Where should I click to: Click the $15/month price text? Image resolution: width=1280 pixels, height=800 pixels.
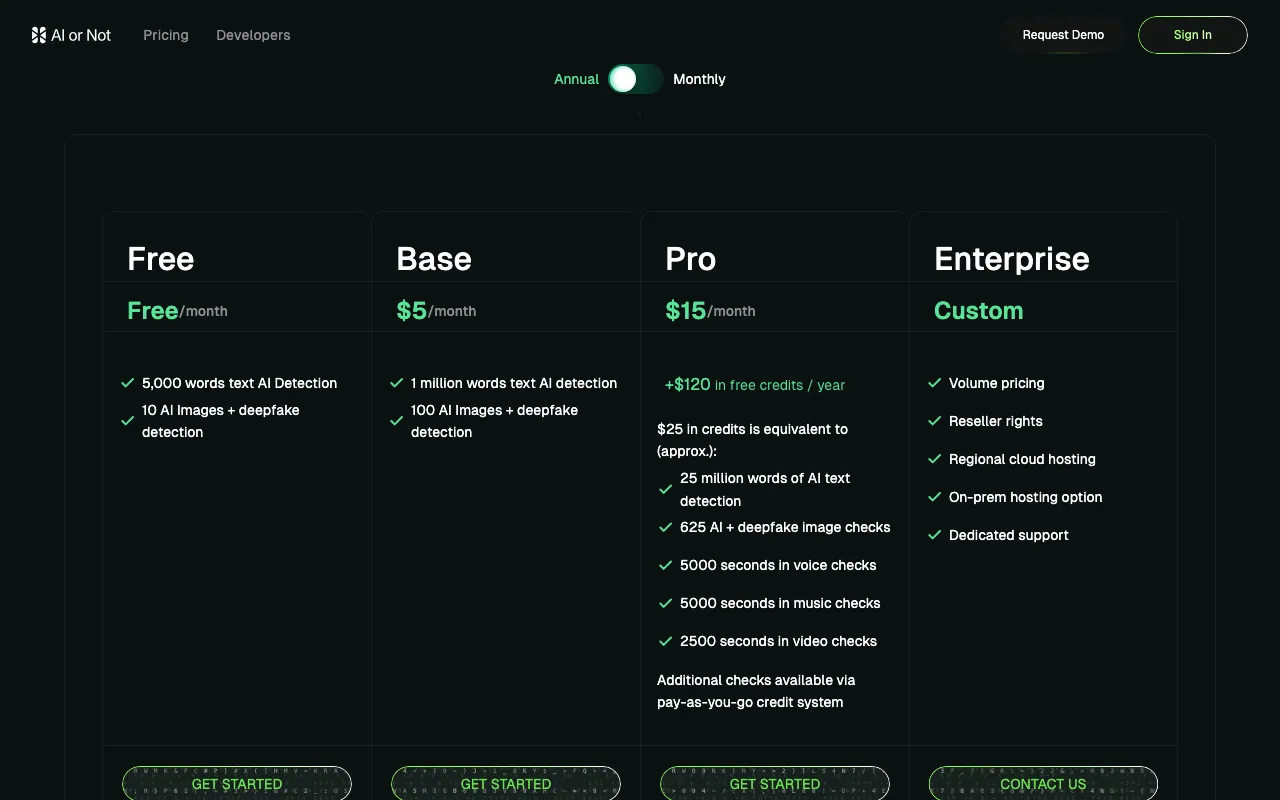(x=710, y=311)
